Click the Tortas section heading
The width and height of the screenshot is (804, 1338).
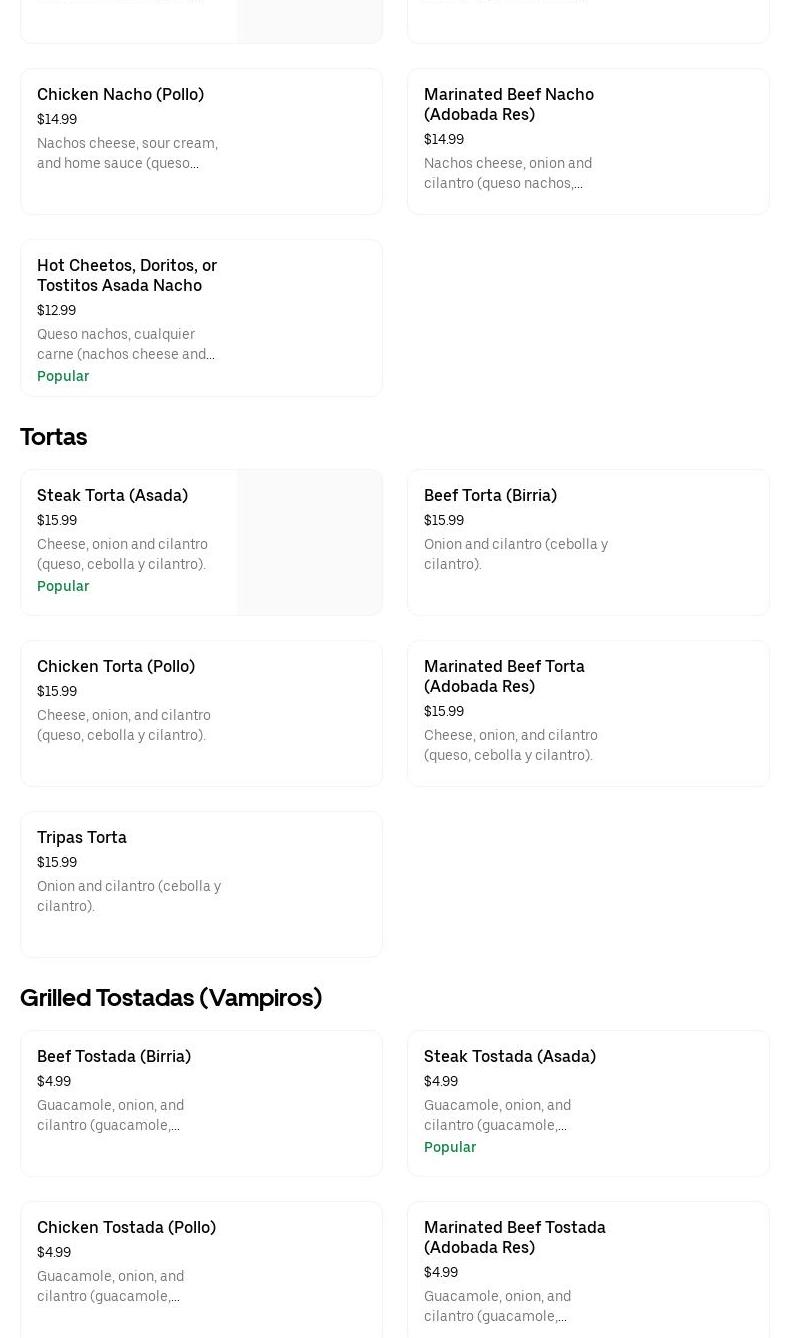[54, 437]
